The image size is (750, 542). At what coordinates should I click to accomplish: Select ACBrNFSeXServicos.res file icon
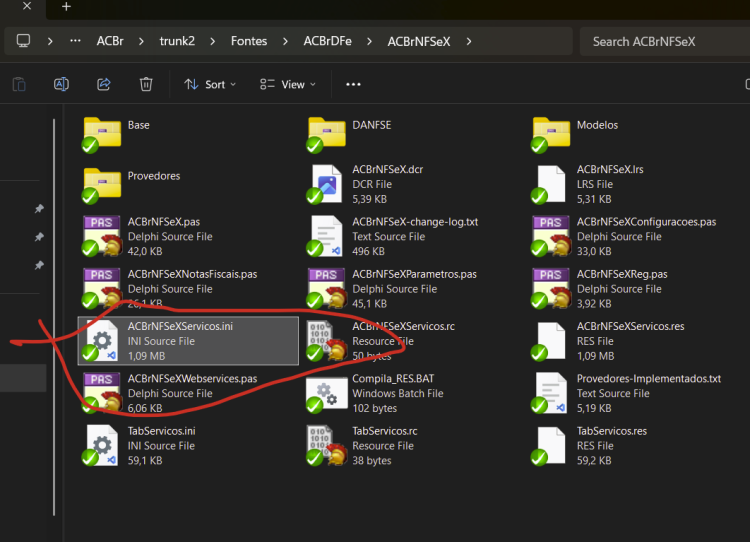pos(550,341)
